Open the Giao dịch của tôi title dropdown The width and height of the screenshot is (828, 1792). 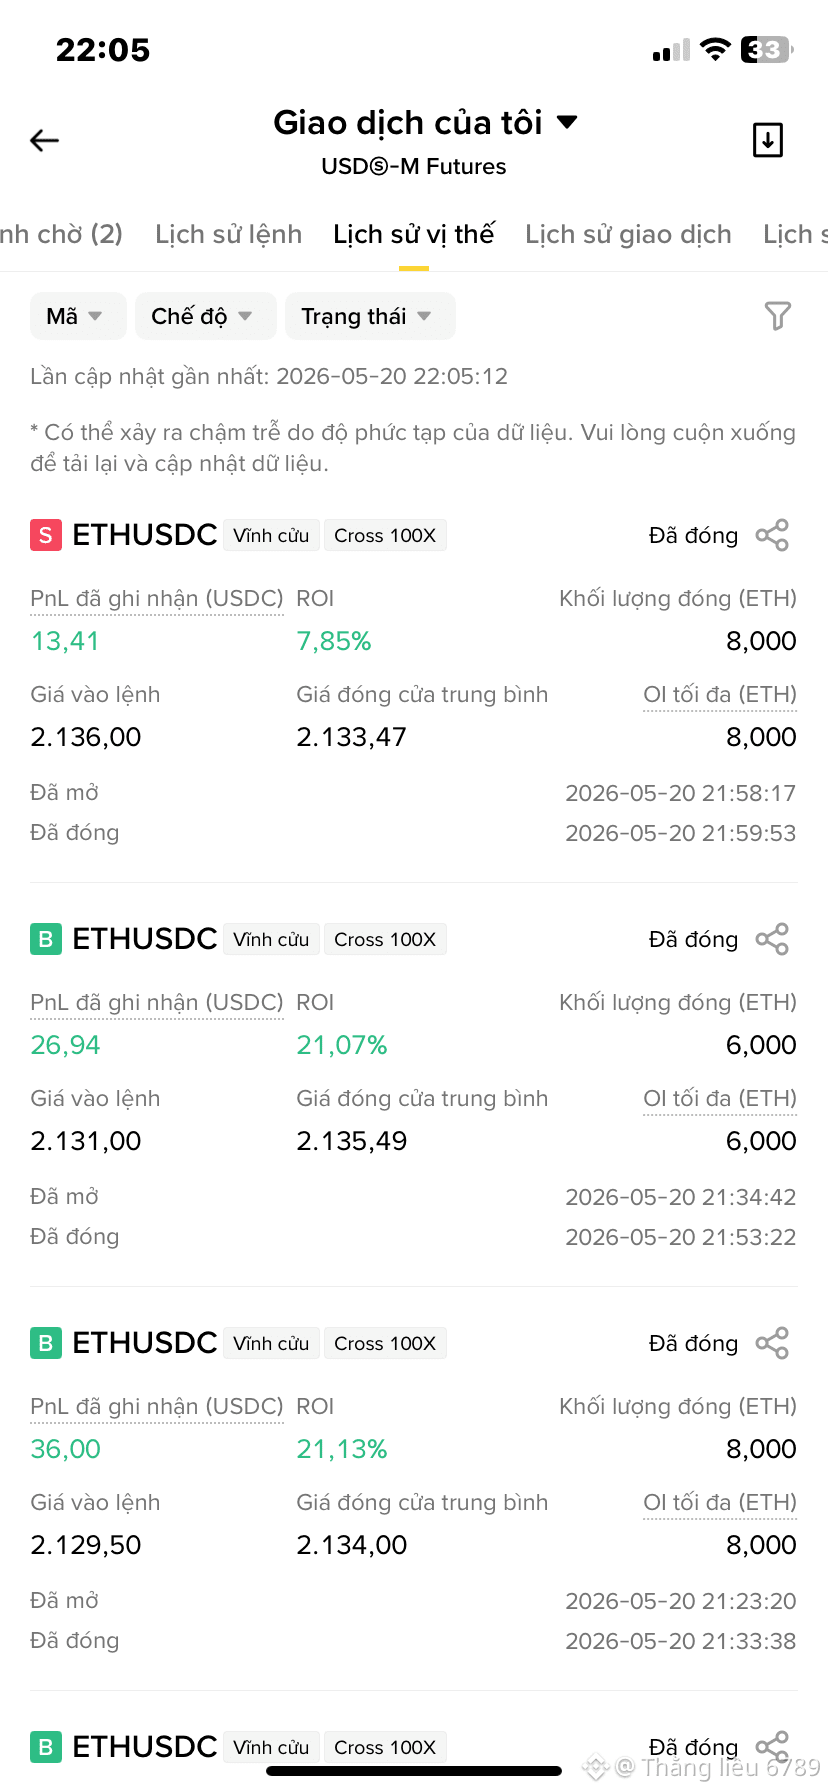(x=425, y=122)
